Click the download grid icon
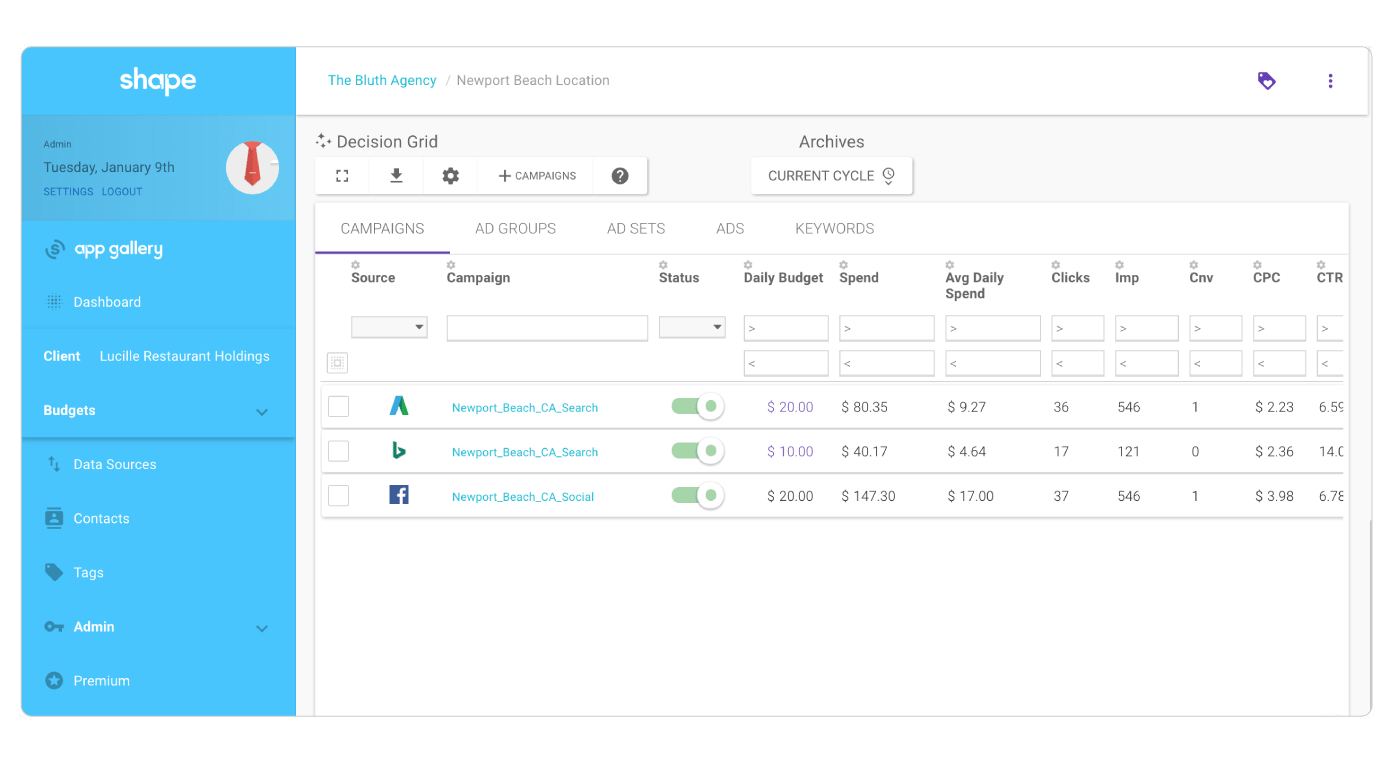Screen dimensions: 1396x762 pyautogui.click(x=396, y=176)
